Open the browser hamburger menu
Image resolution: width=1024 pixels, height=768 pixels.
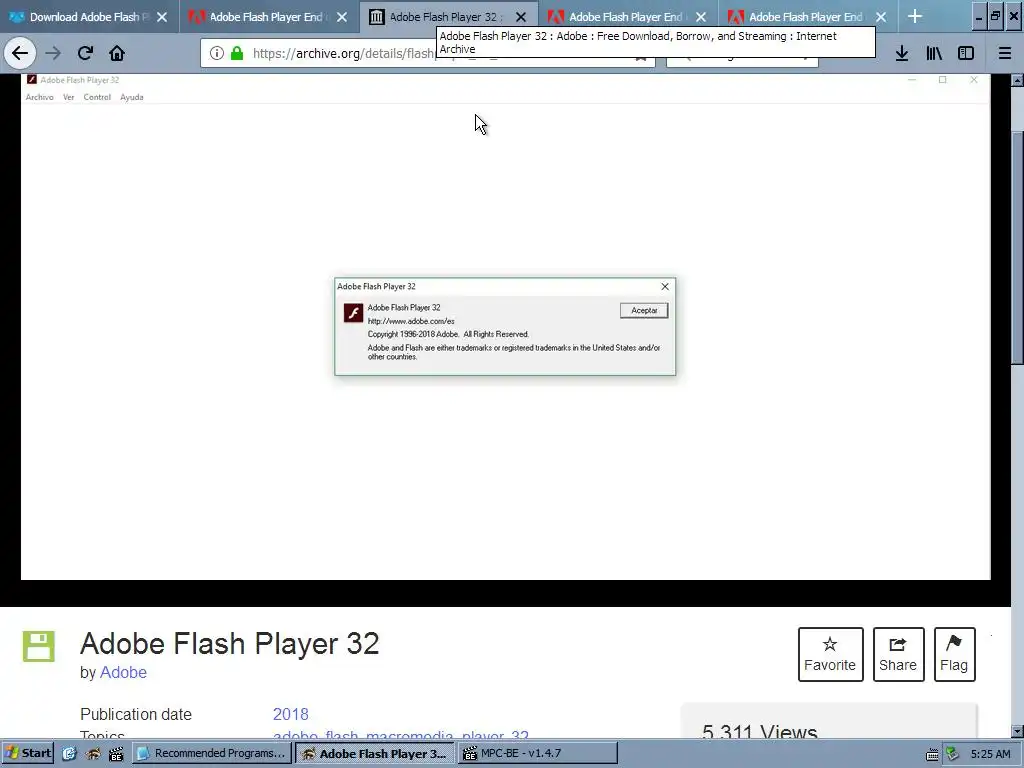tap(1005, 53)
